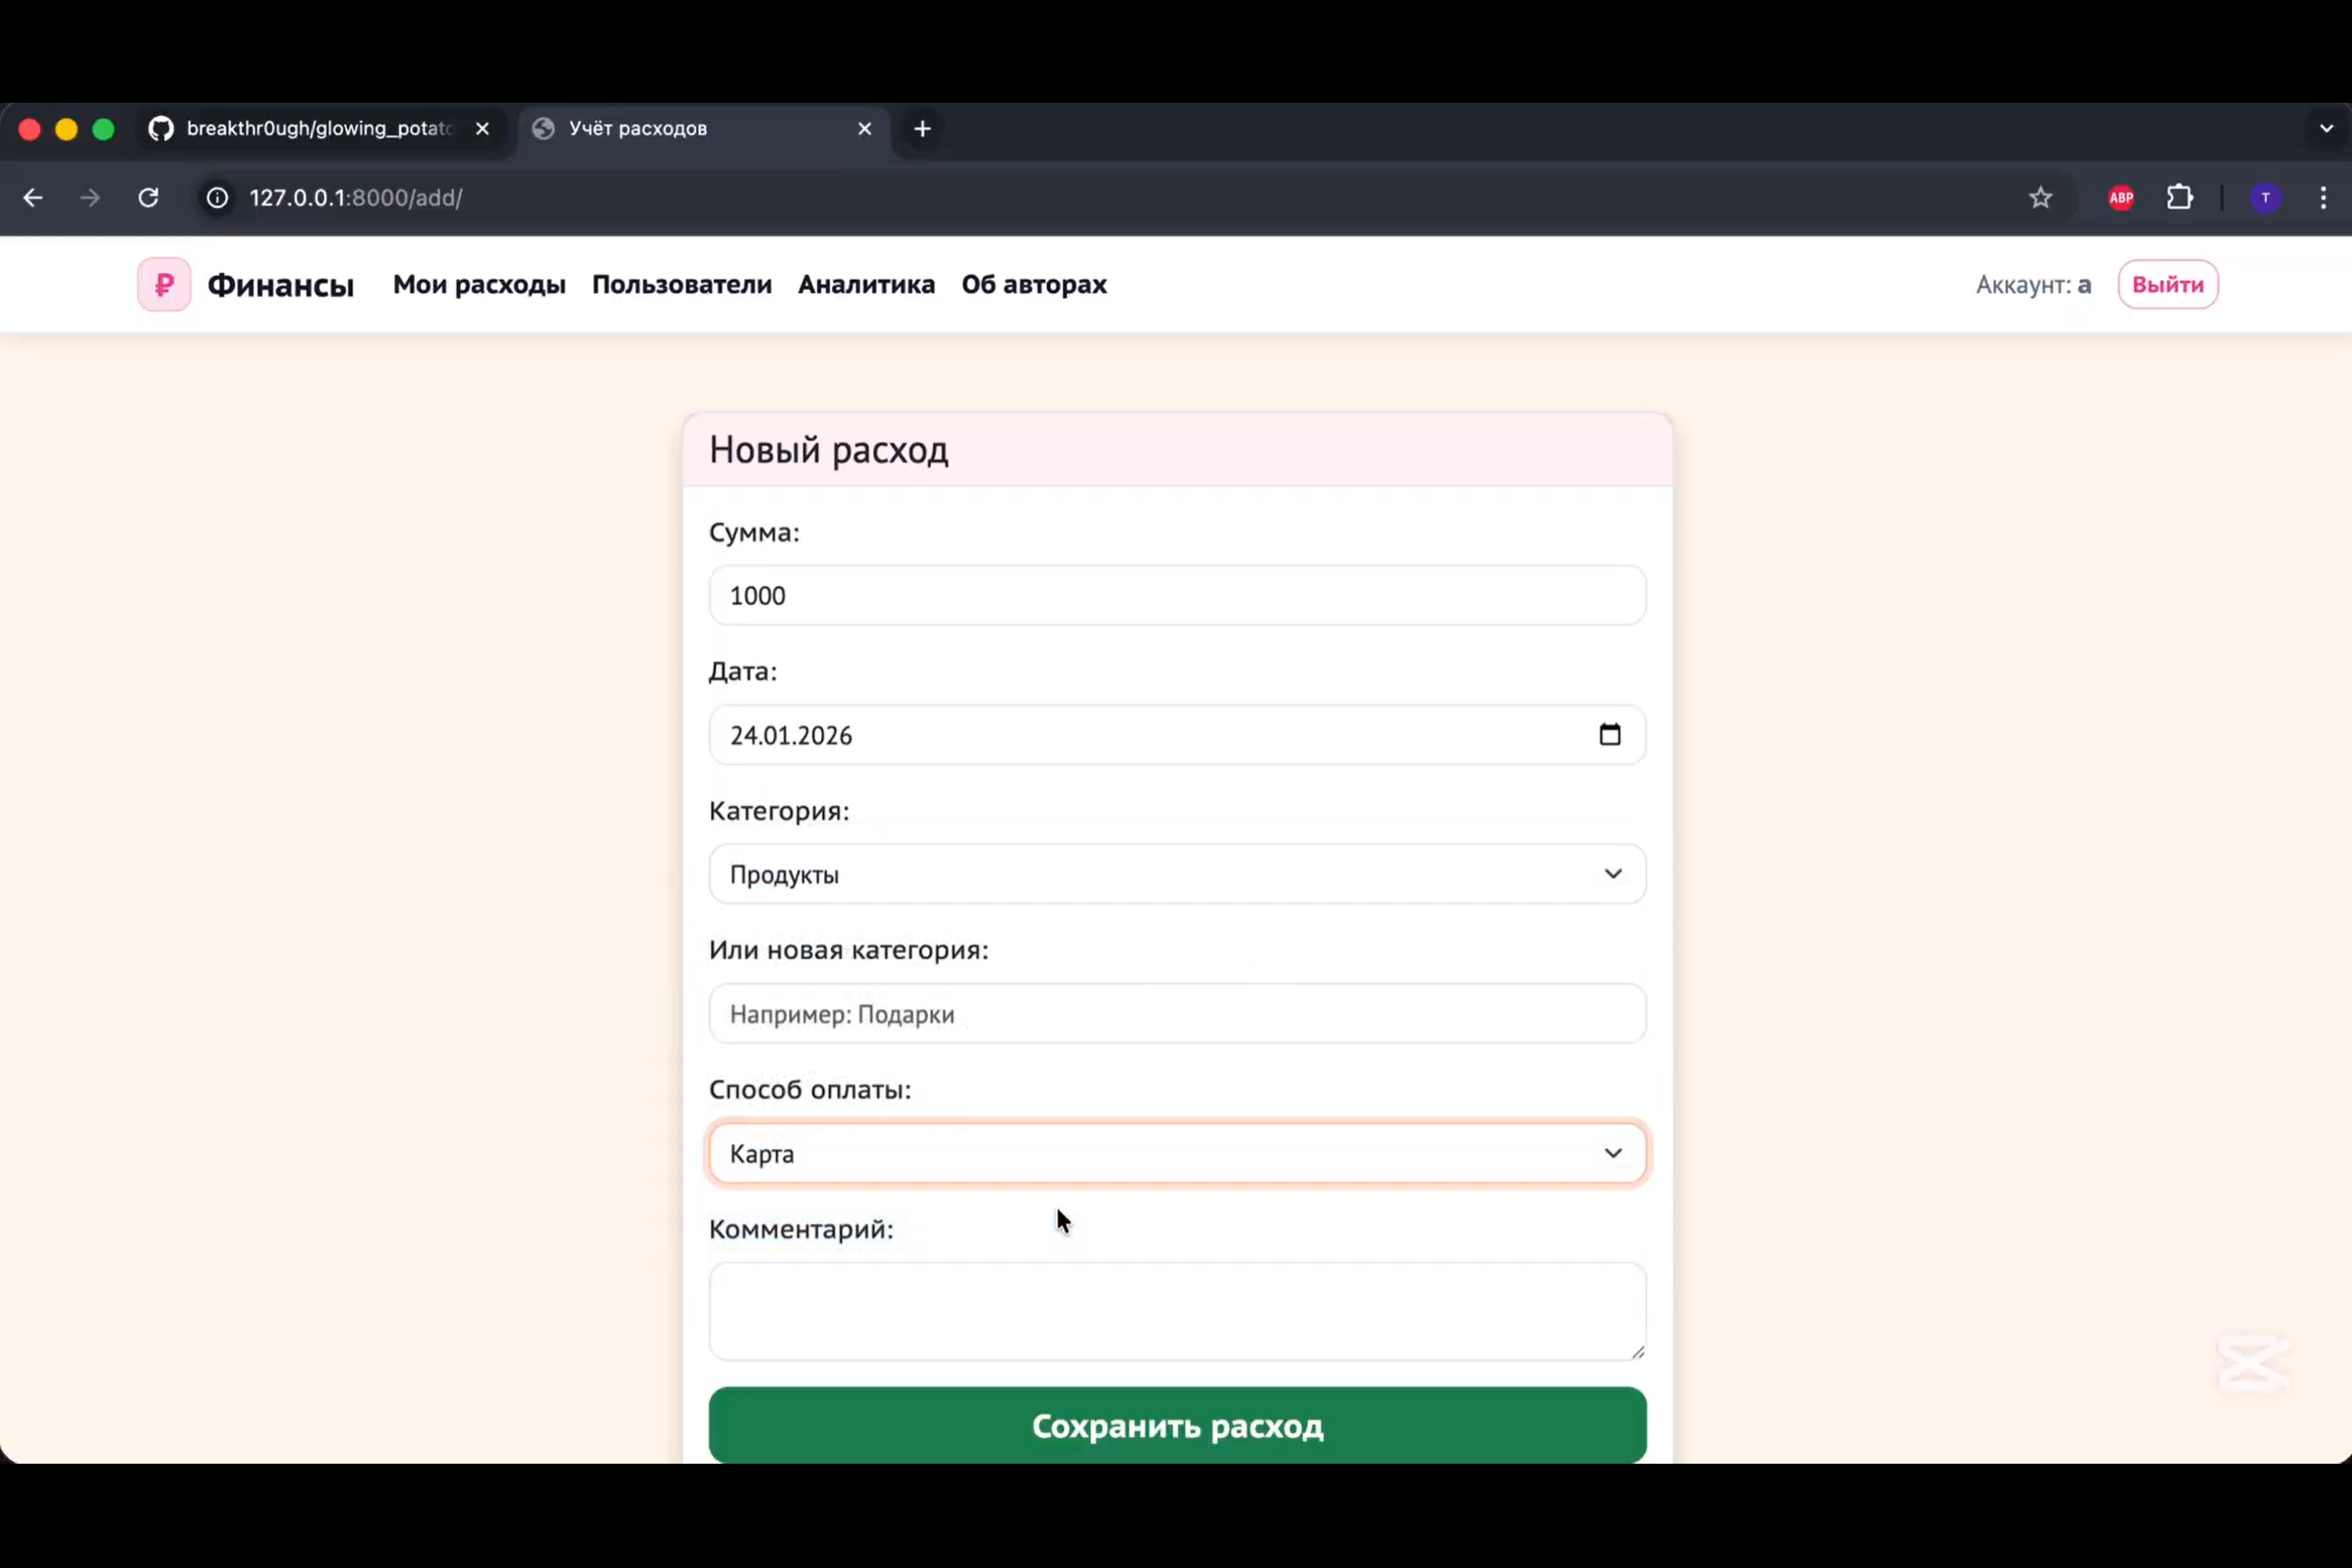
Task: Click the browser reload icon
Action: coord(148,198)
